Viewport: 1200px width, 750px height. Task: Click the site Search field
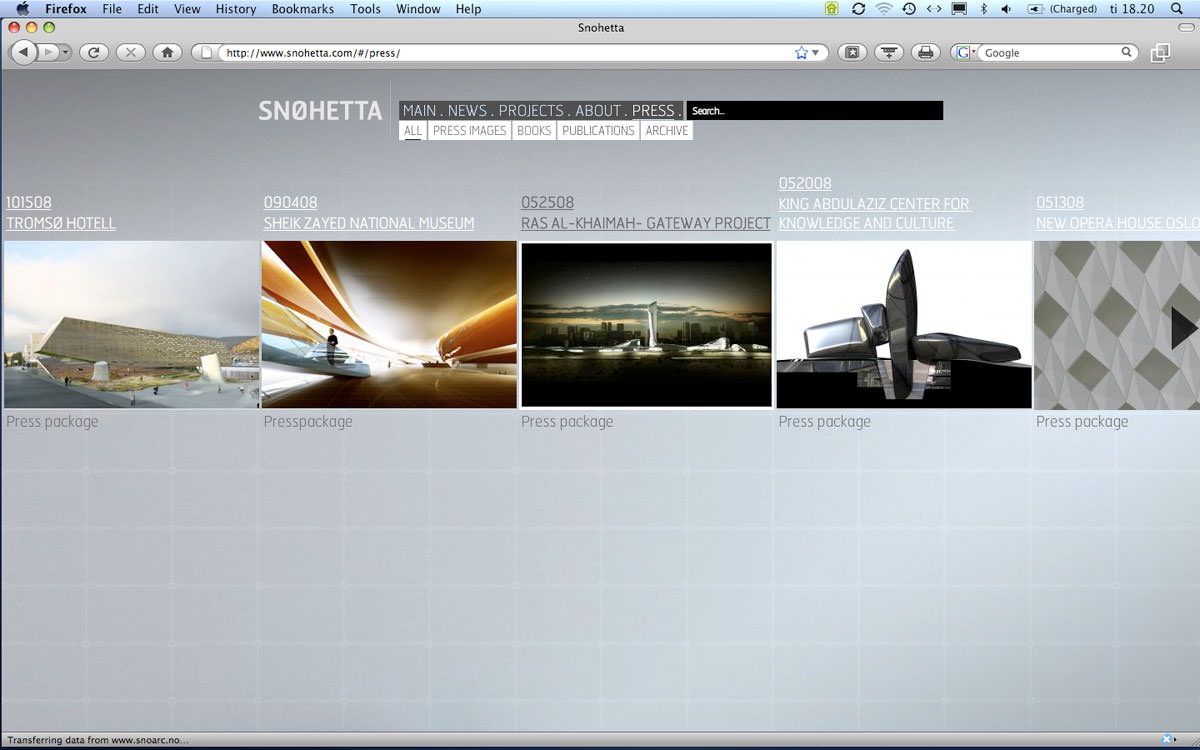click(815, 111)
